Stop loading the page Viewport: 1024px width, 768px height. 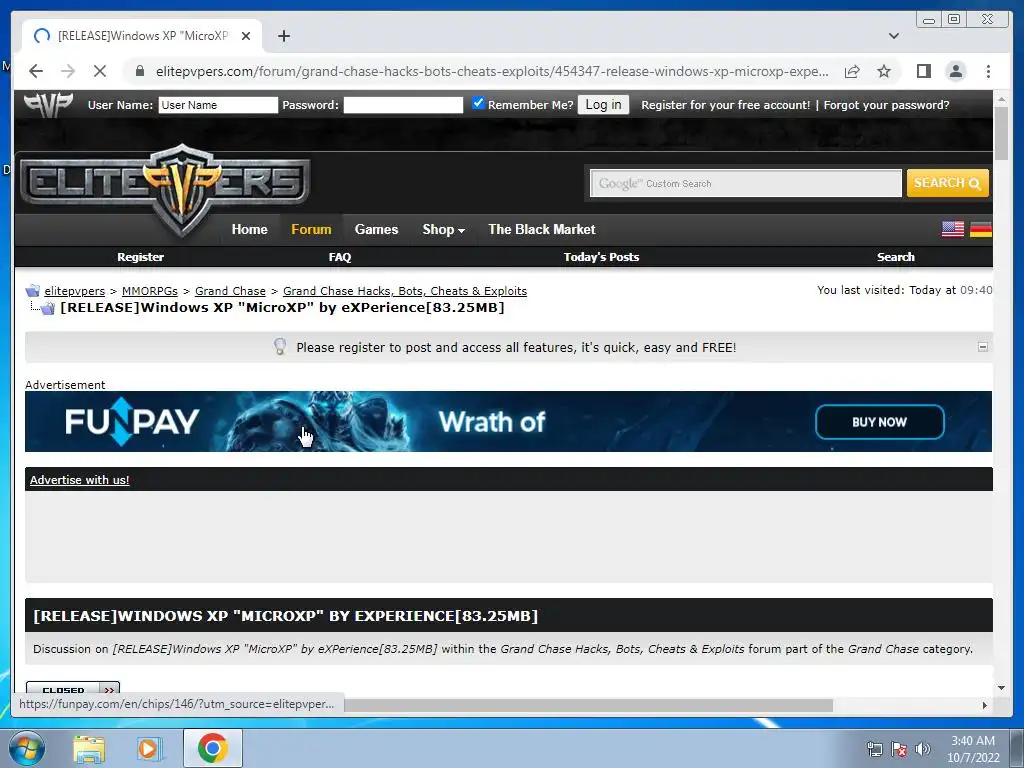tap(100, 71)
